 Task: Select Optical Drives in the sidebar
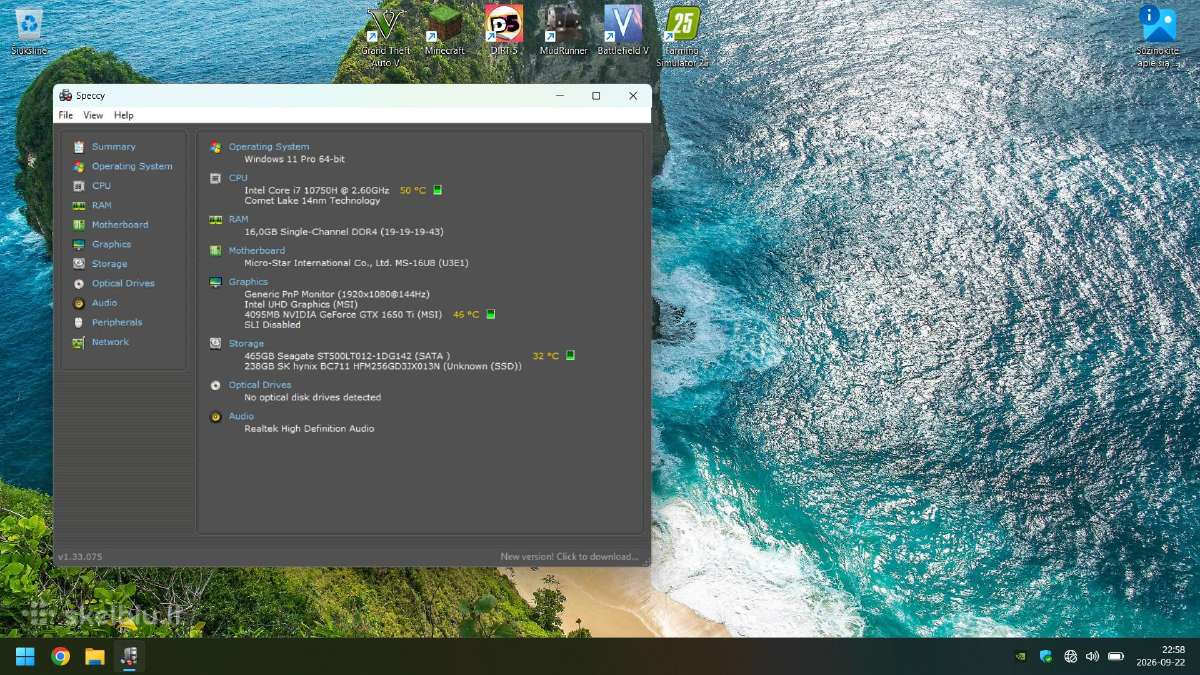pyautogui.click(x=122, y=283)
